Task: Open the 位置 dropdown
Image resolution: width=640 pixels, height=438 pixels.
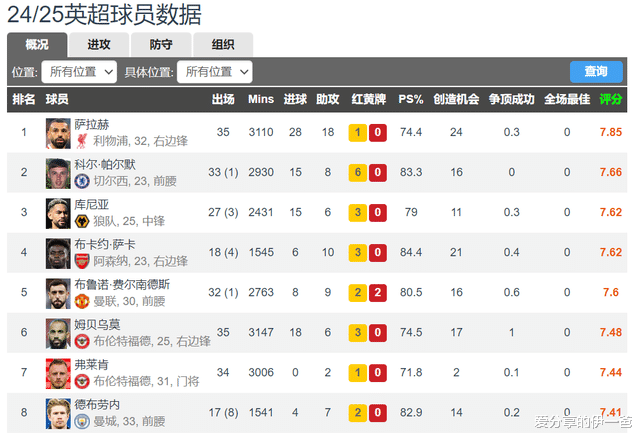Action: coord(79,72)
